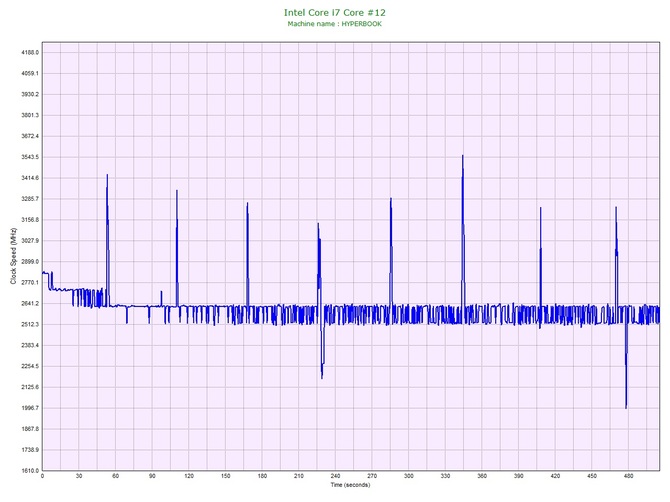This screenshot has width=670, height=502.
Task: Select the "Time (seconds)" axis title
Action: pos(350,485)
